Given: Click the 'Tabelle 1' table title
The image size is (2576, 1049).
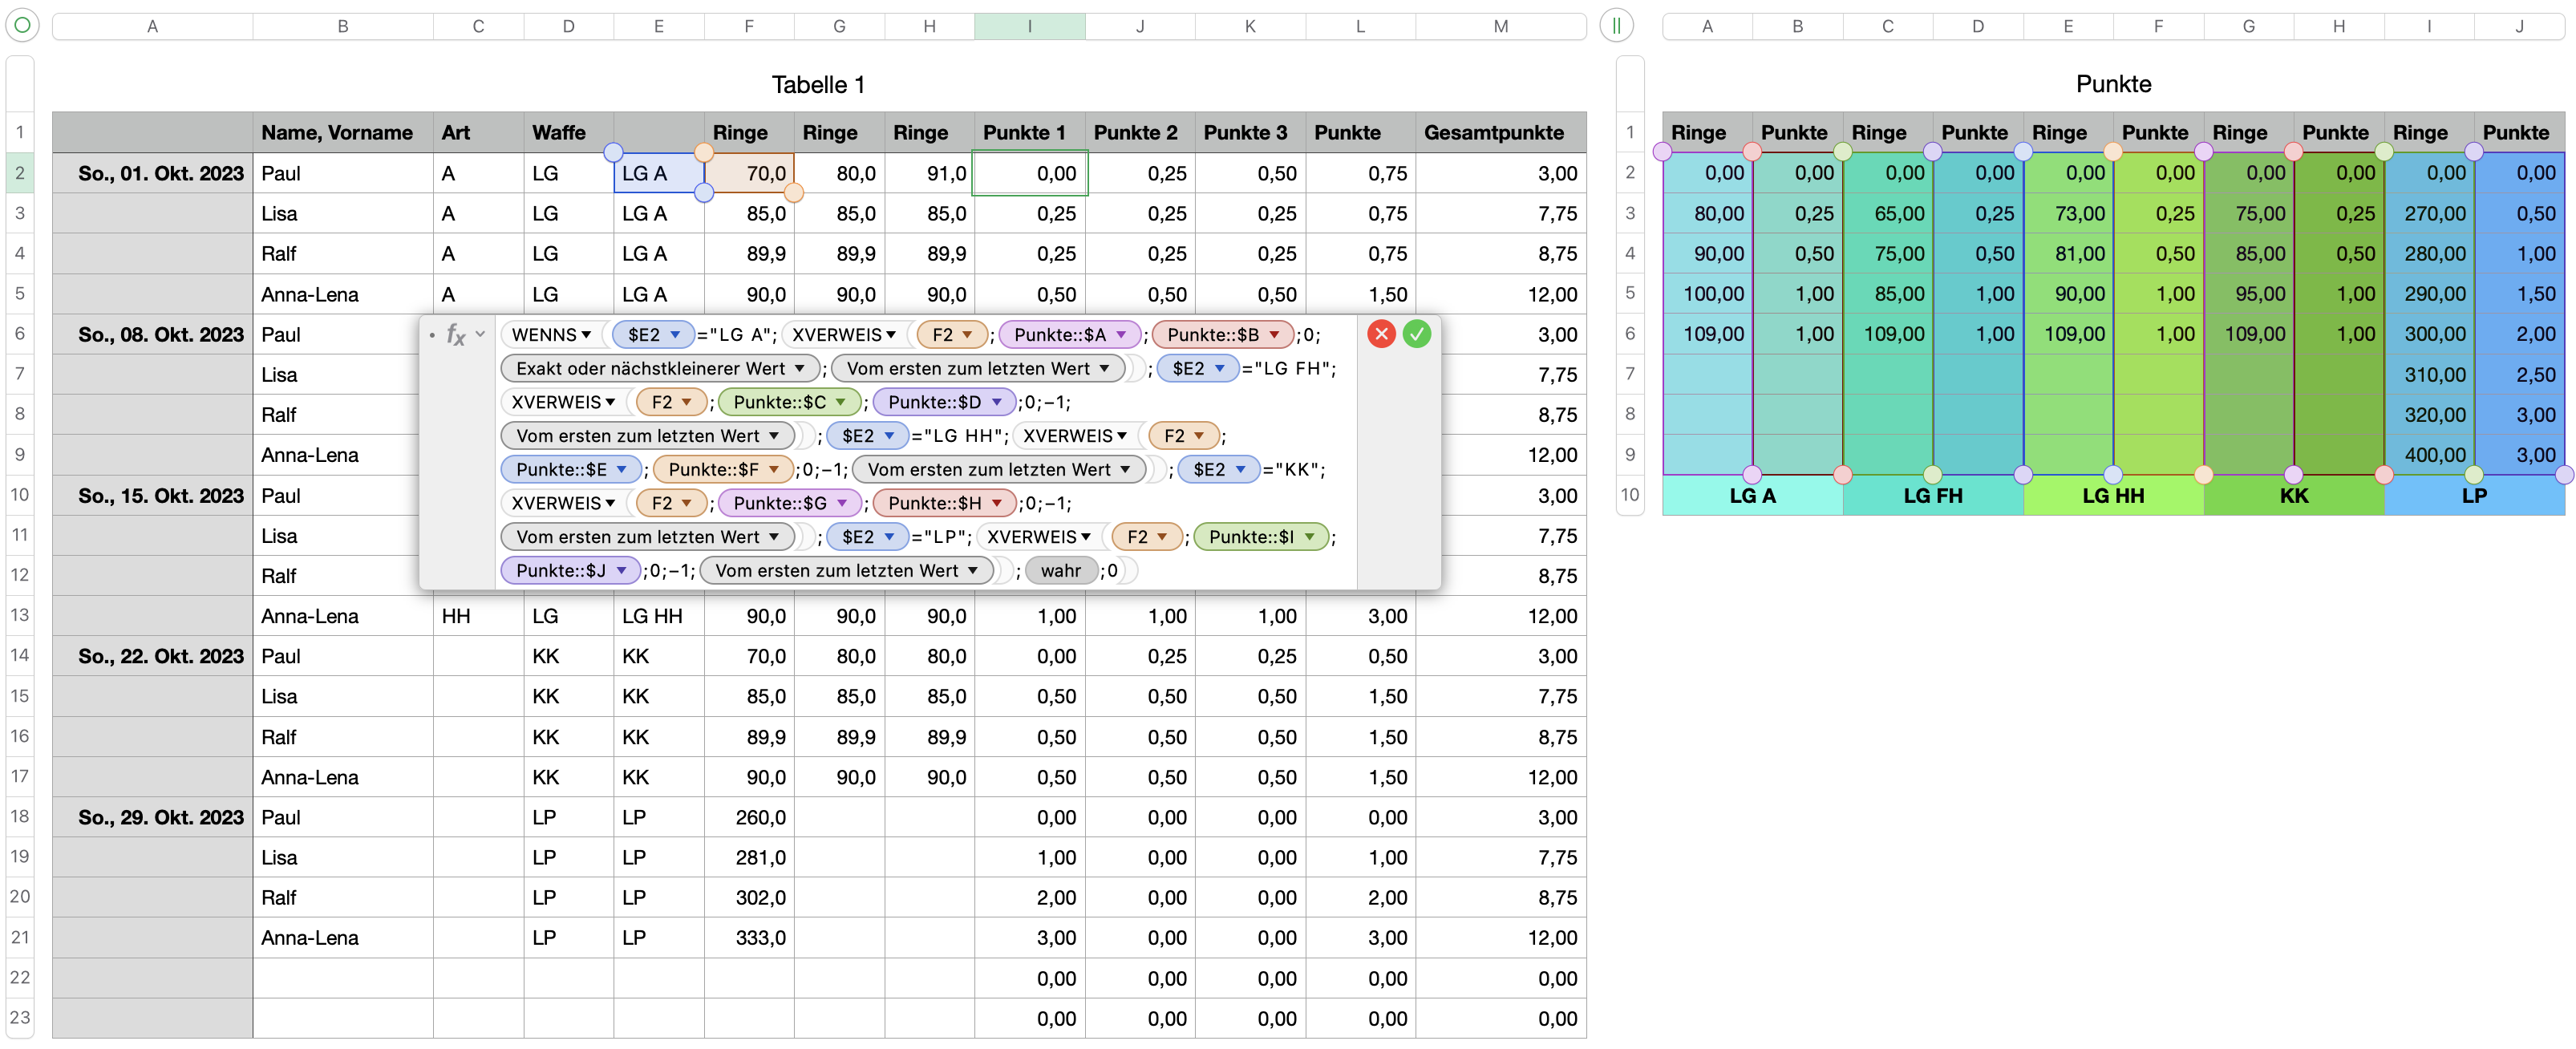Looking at the screenshot, I should (x=817, y=85).
